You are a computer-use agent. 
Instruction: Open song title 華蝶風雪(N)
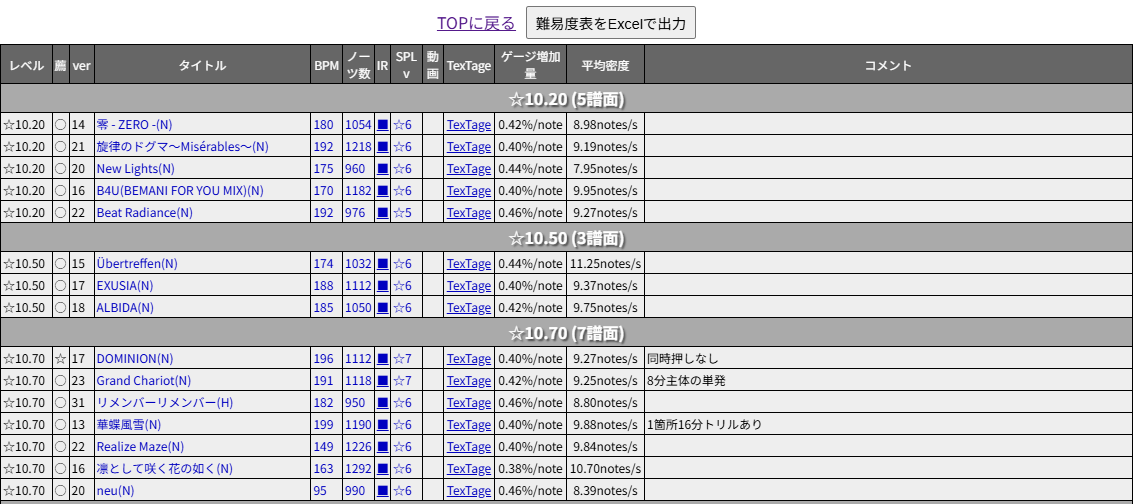point(129,425)
